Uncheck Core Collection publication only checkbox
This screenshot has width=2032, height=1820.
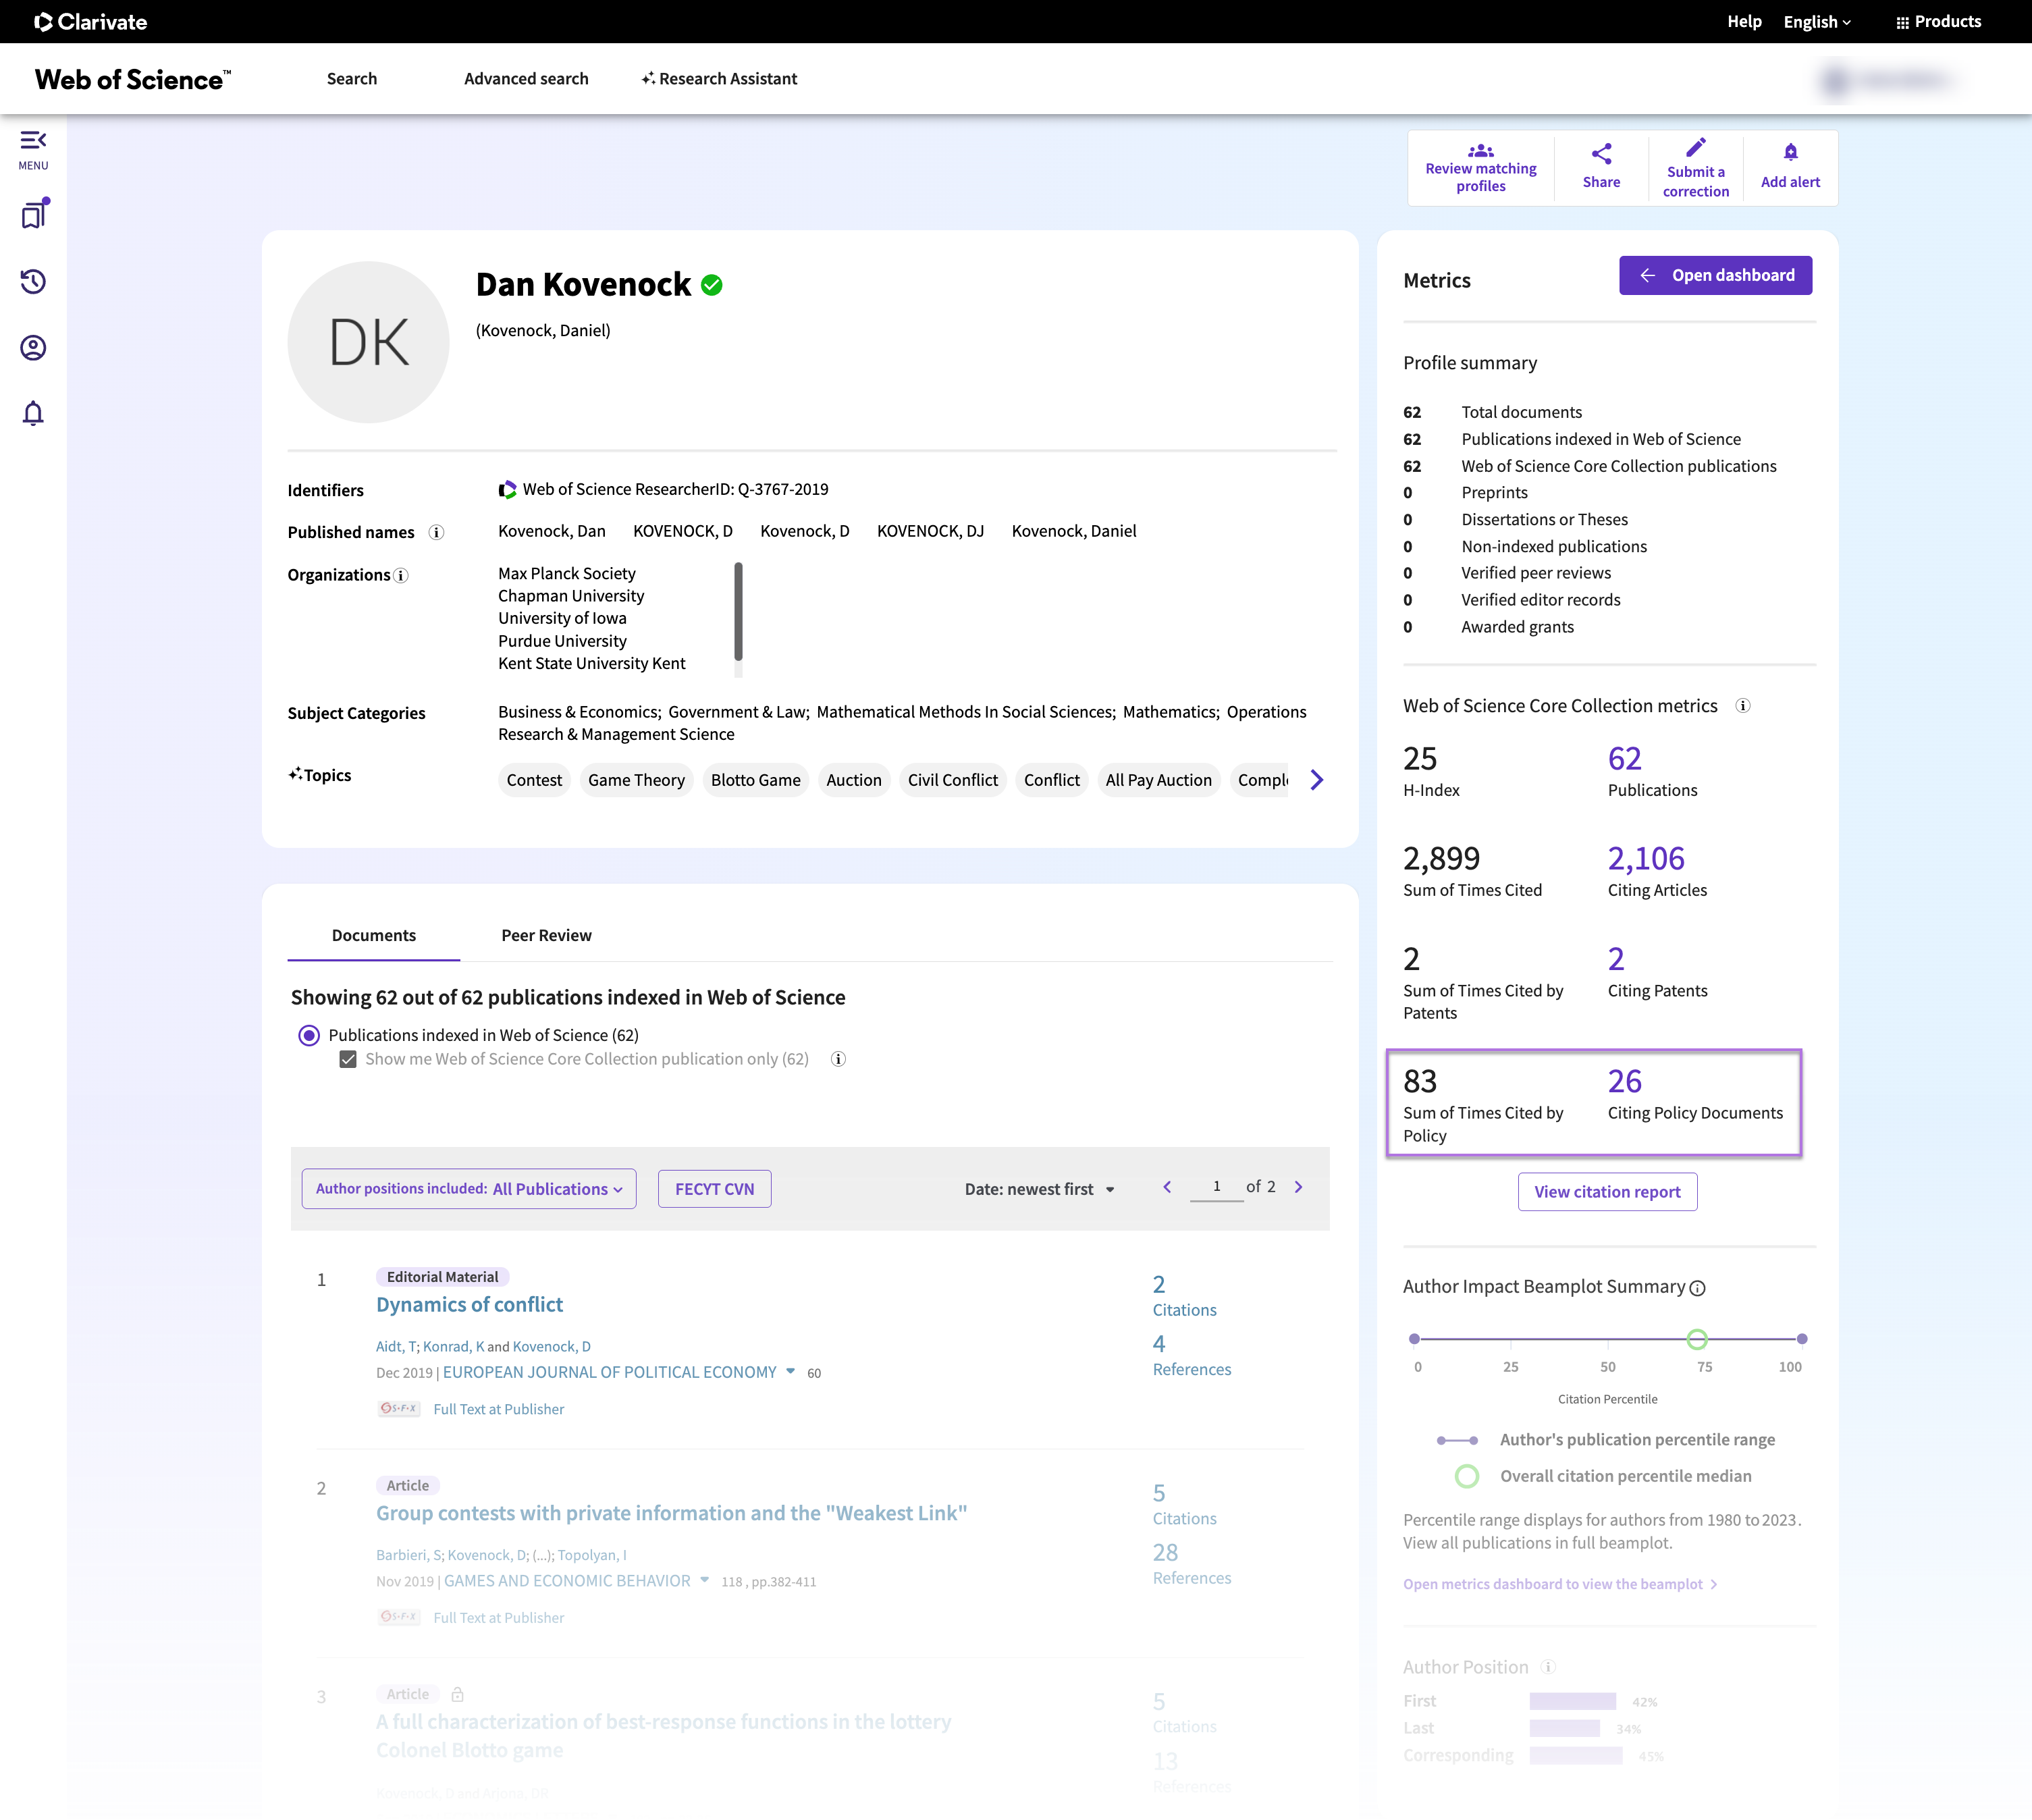tap(348, 1060)
